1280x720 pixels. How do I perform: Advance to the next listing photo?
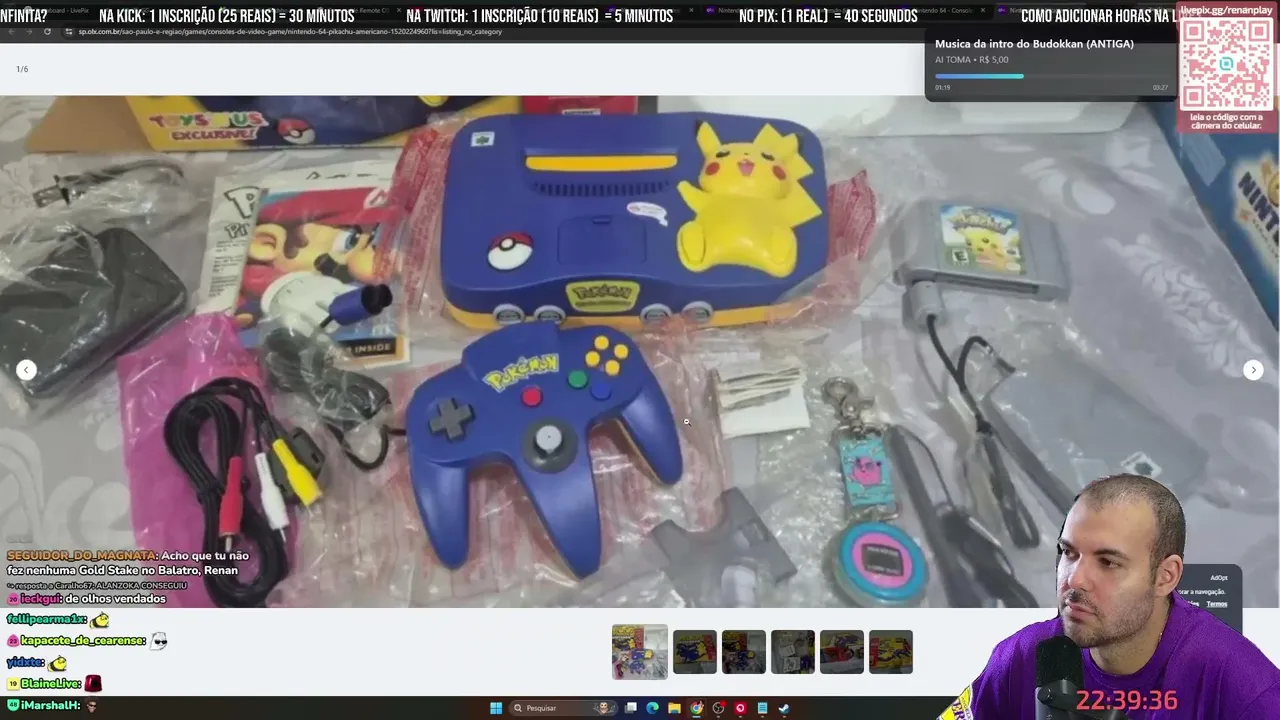tap(1253, 370)
